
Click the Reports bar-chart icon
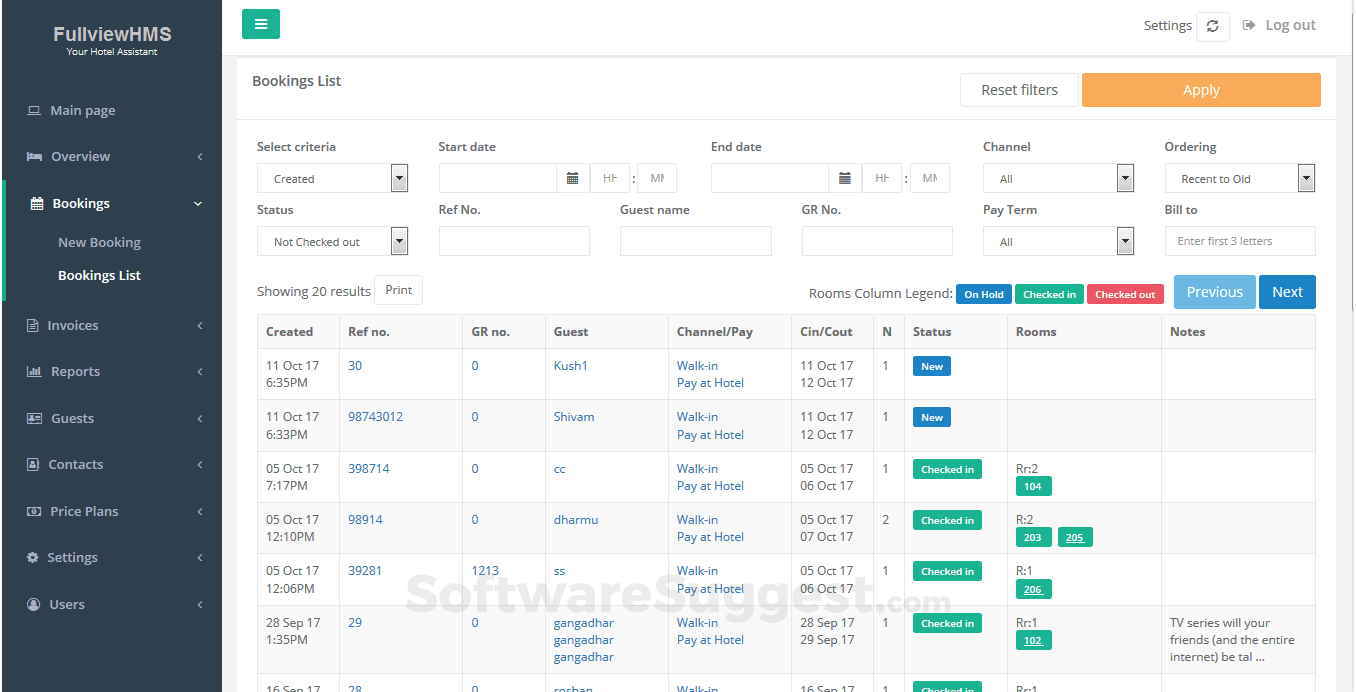35,371
